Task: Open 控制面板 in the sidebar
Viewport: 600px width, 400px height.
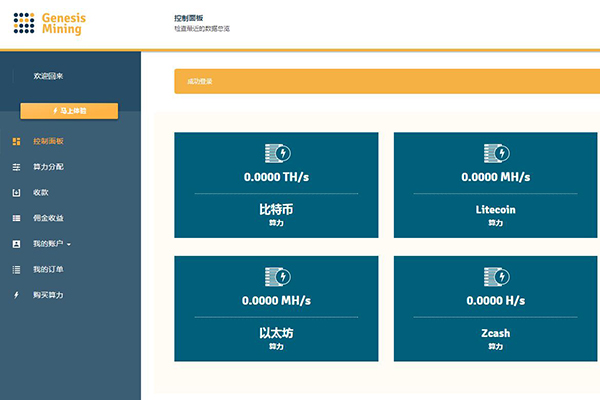Action: [x=48, y=141]
